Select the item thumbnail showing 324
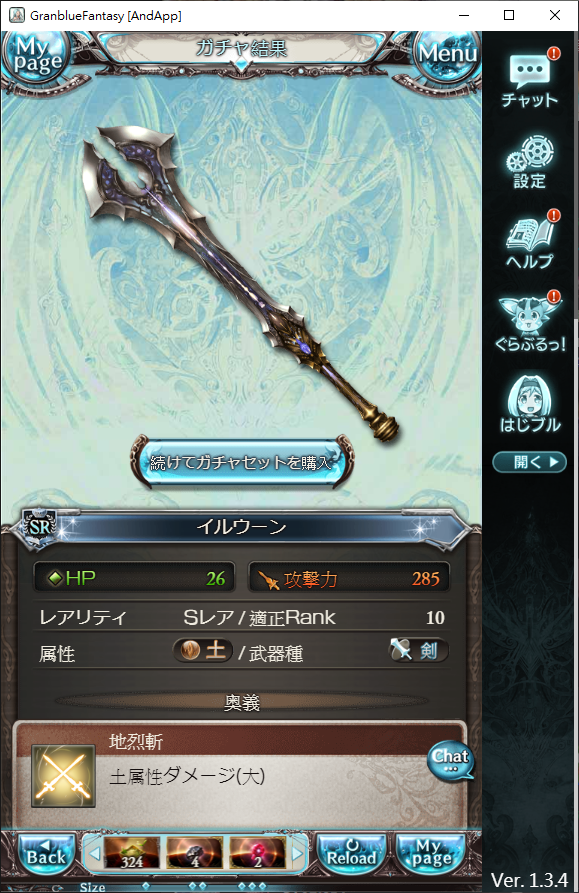 (x=132, y=853)
